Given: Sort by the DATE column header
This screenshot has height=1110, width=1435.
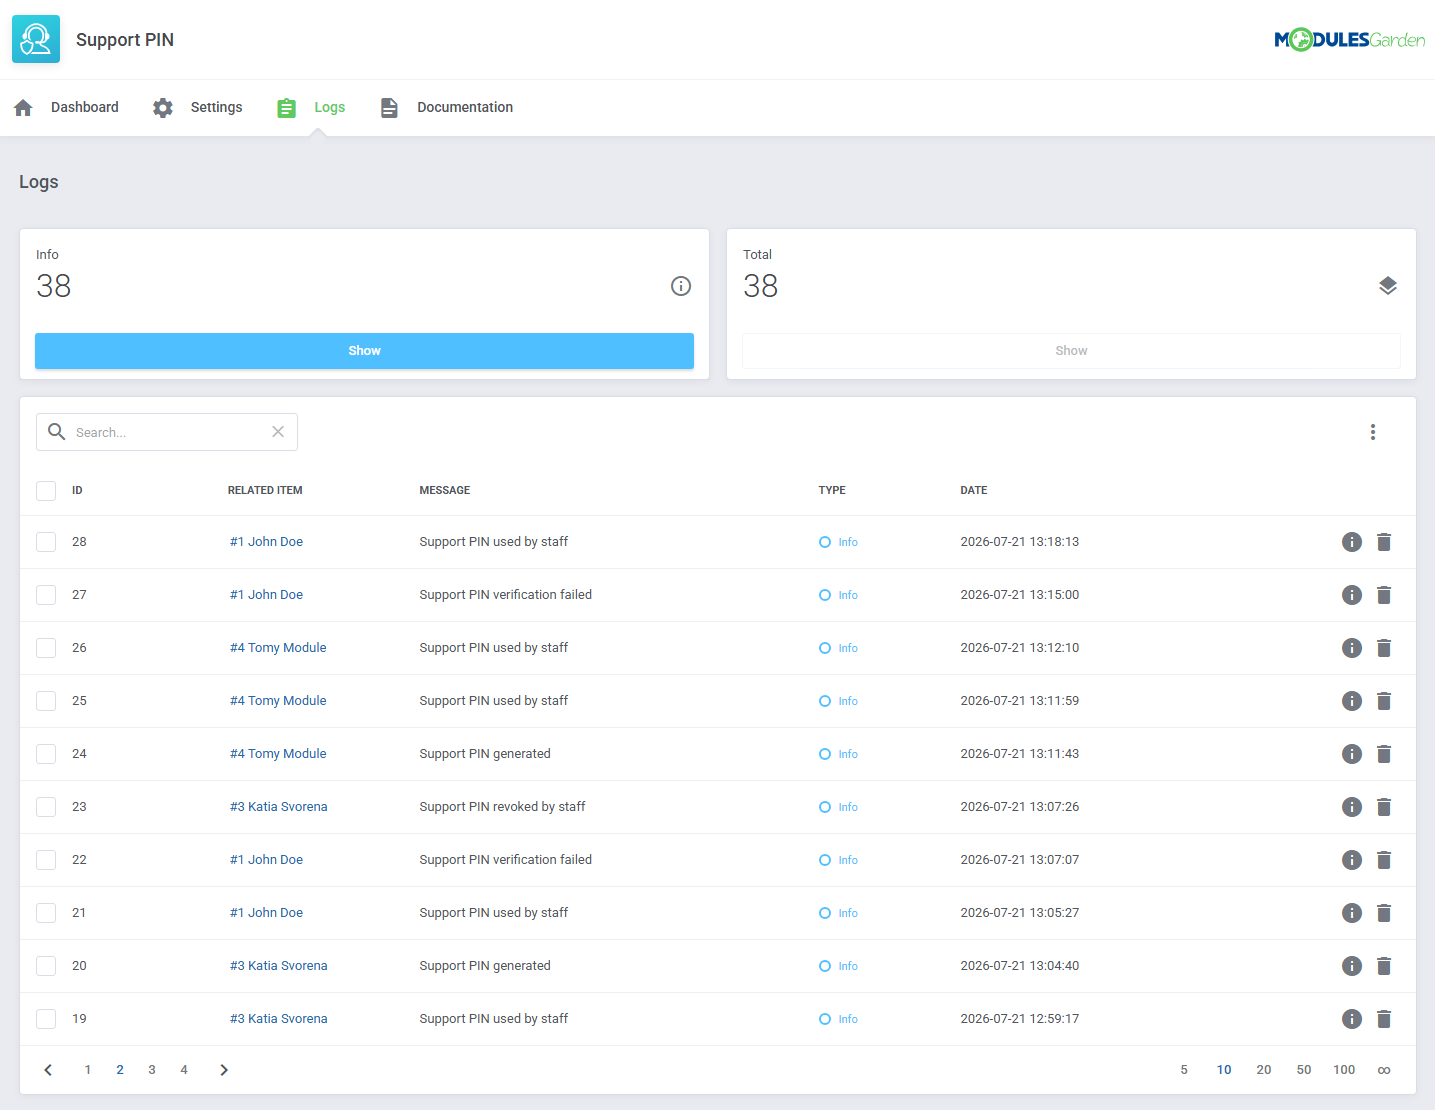Looking at the screenshot, I should [x=974, y=491].
